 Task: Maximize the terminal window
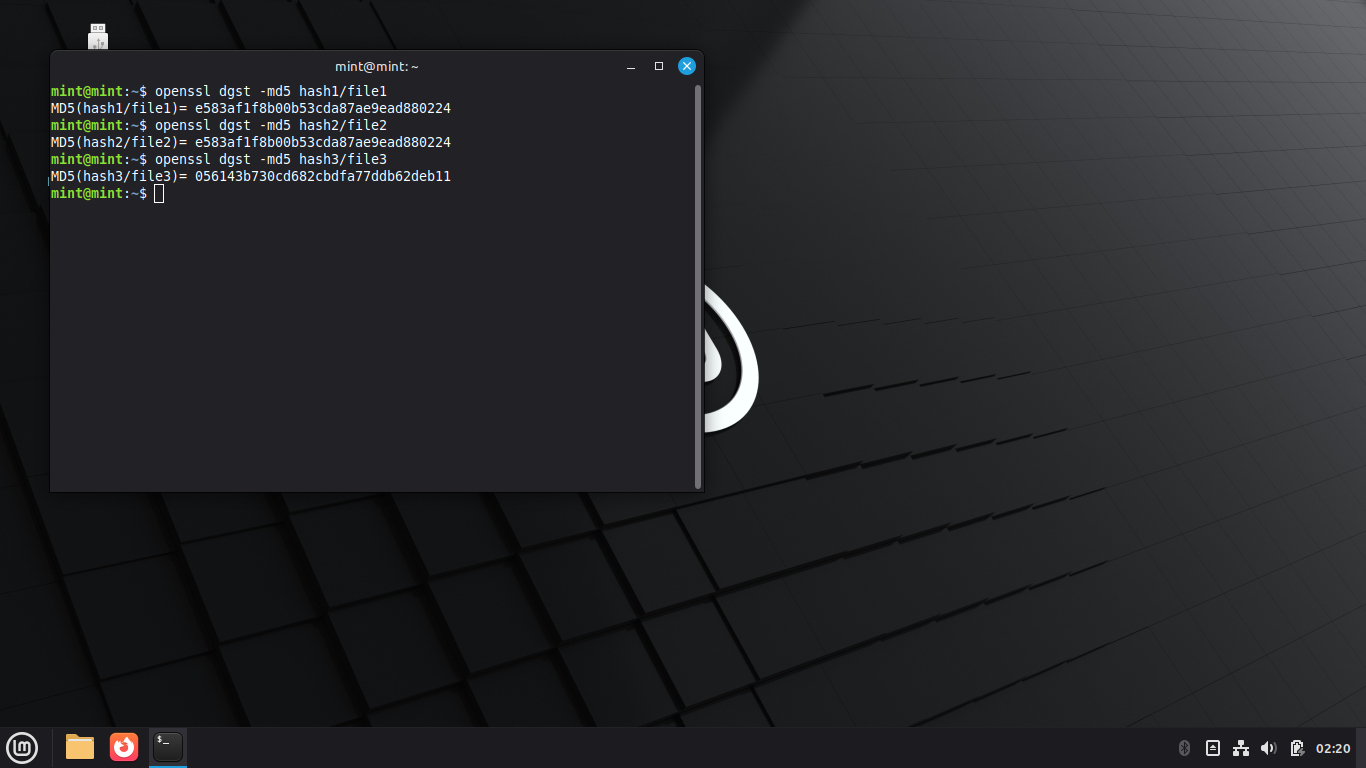tap(659, 66)
